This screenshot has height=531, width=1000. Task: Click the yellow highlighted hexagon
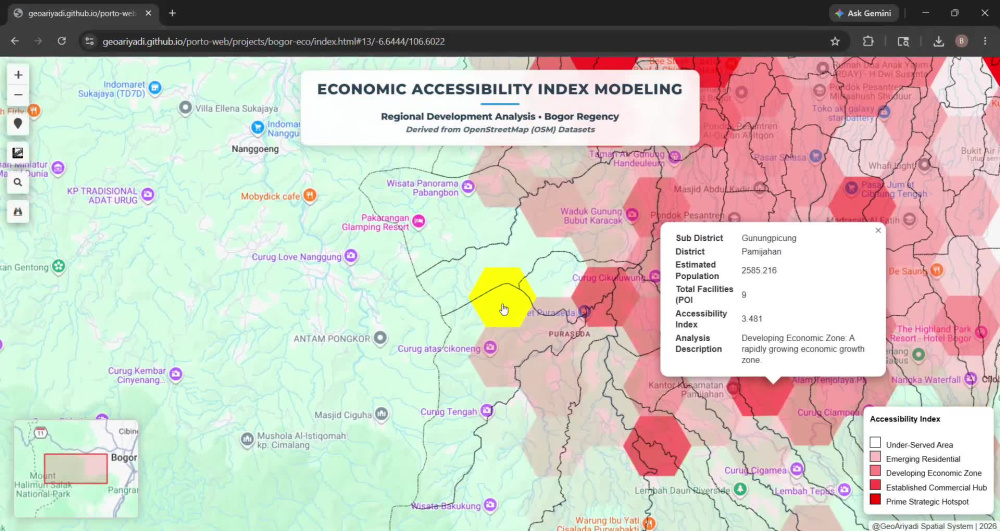[x=503, y=297]
